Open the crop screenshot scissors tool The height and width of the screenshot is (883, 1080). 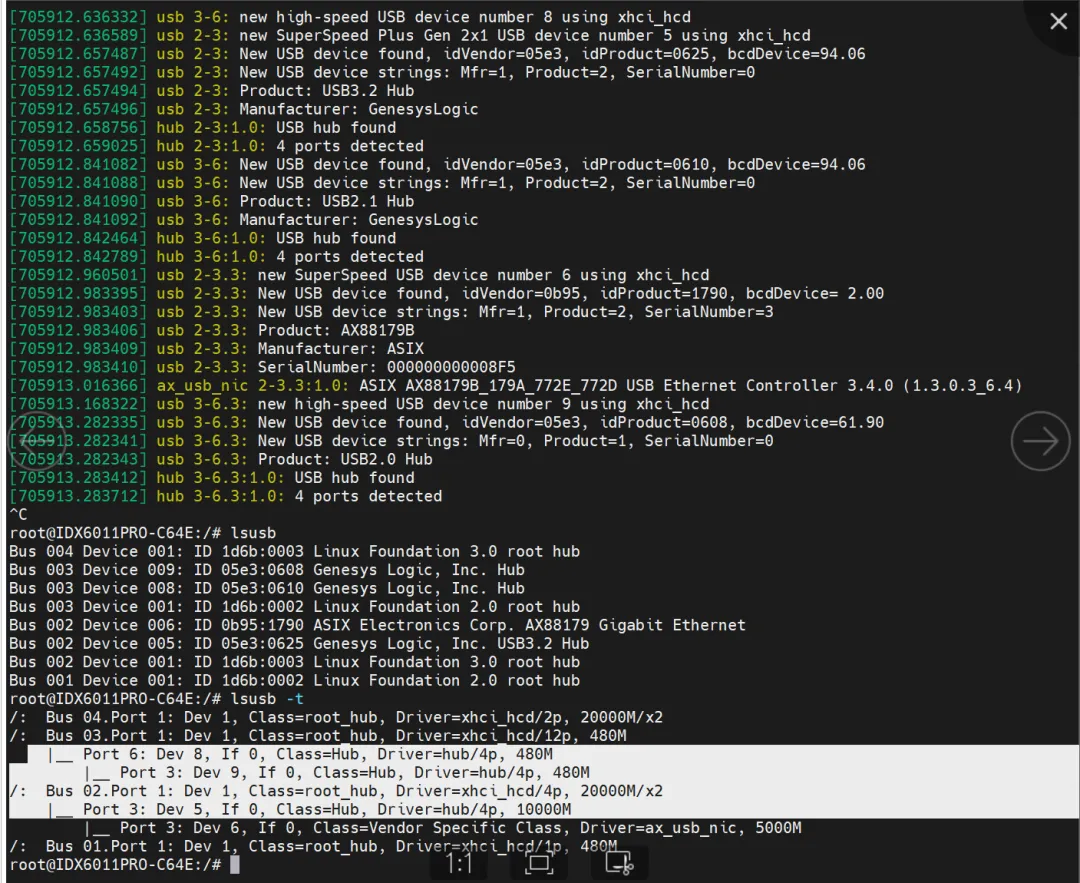pyautogui.click(x=619, y=863)
